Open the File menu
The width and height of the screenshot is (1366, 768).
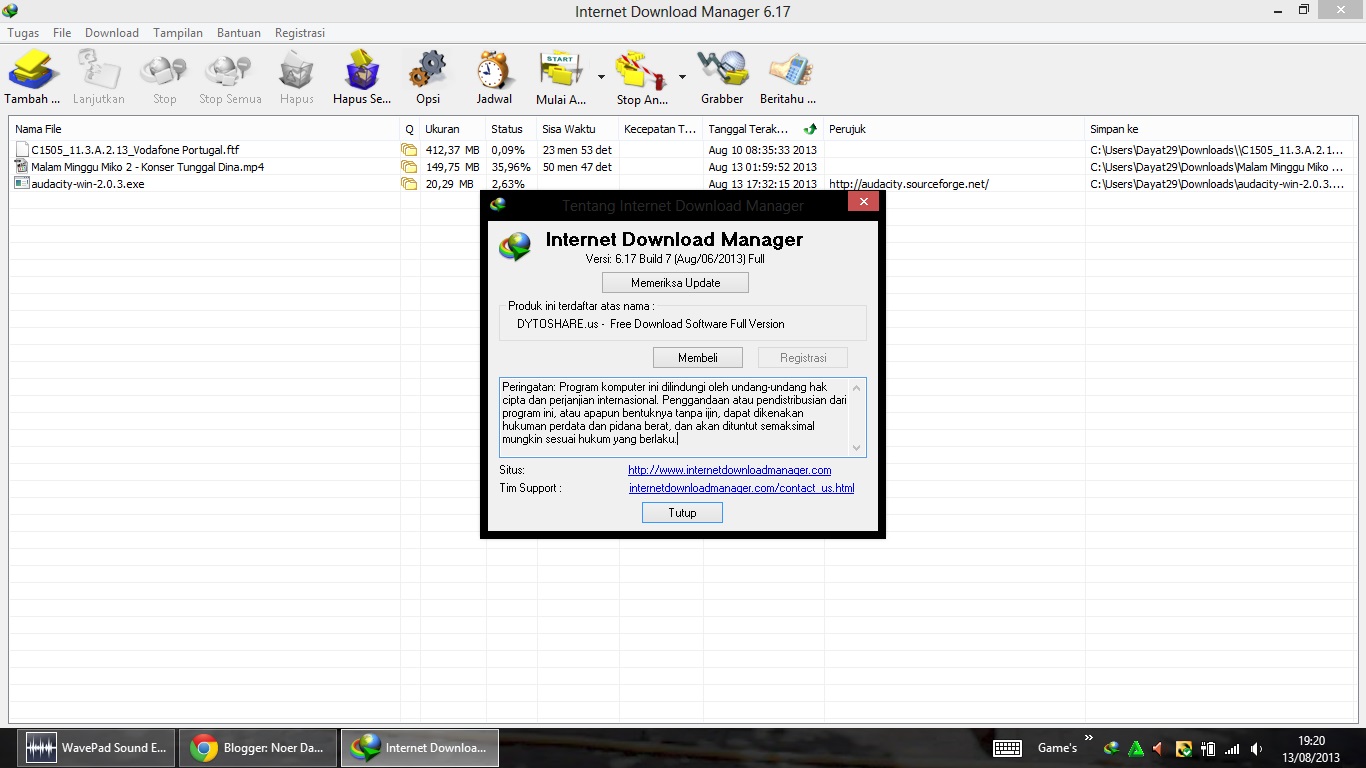(62, 33)
